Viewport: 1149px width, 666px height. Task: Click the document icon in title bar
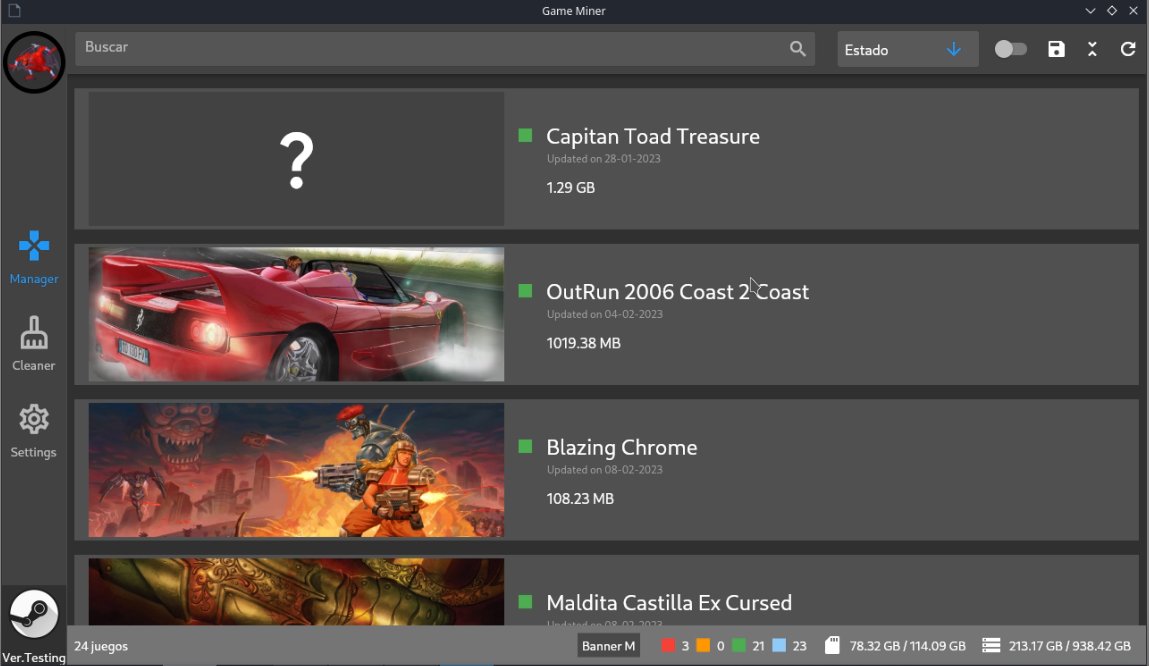14,10
